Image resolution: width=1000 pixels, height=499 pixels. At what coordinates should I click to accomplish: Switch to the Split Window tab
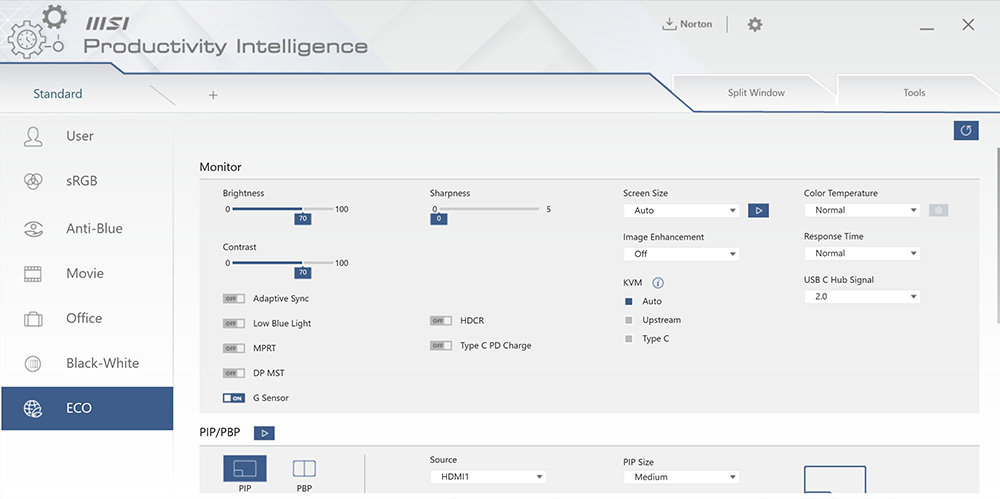click(x=756, y=93)
